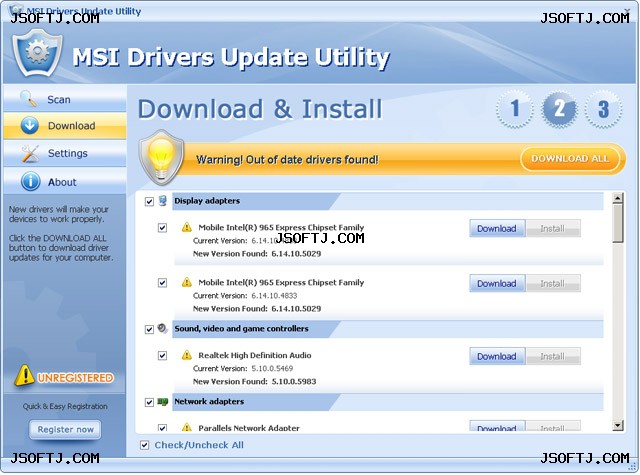Viewport: 640px width, 475px height.
Task: Open the About section
Action: (x=65, y=182)
